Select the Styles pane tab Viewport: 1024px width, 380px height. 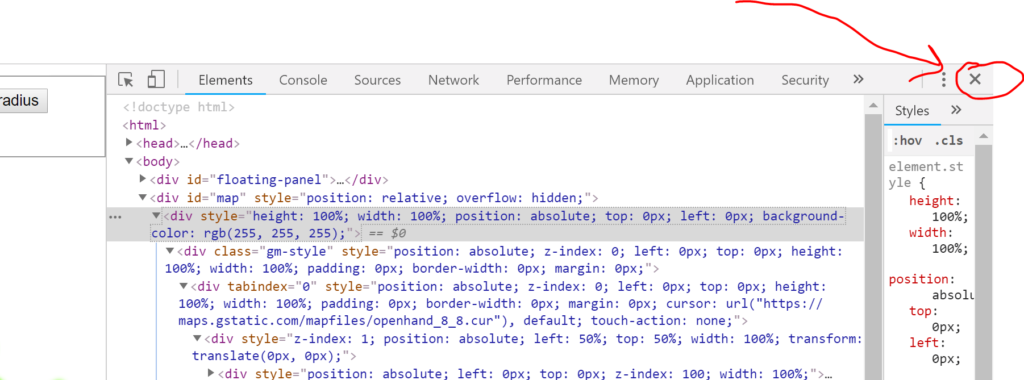pos(912,110)
